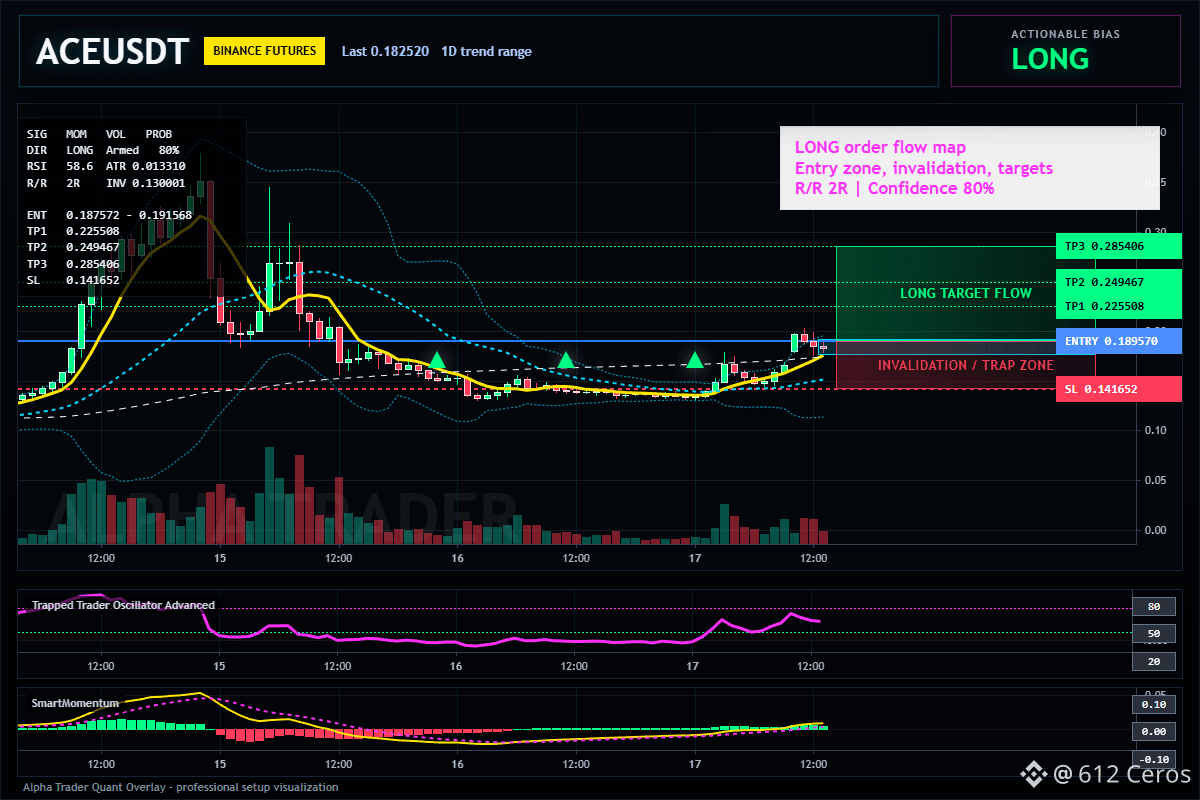Click the -0.10 level on SmartMomentum axis
The image size is (1200, 800).
click(1153, 759)
